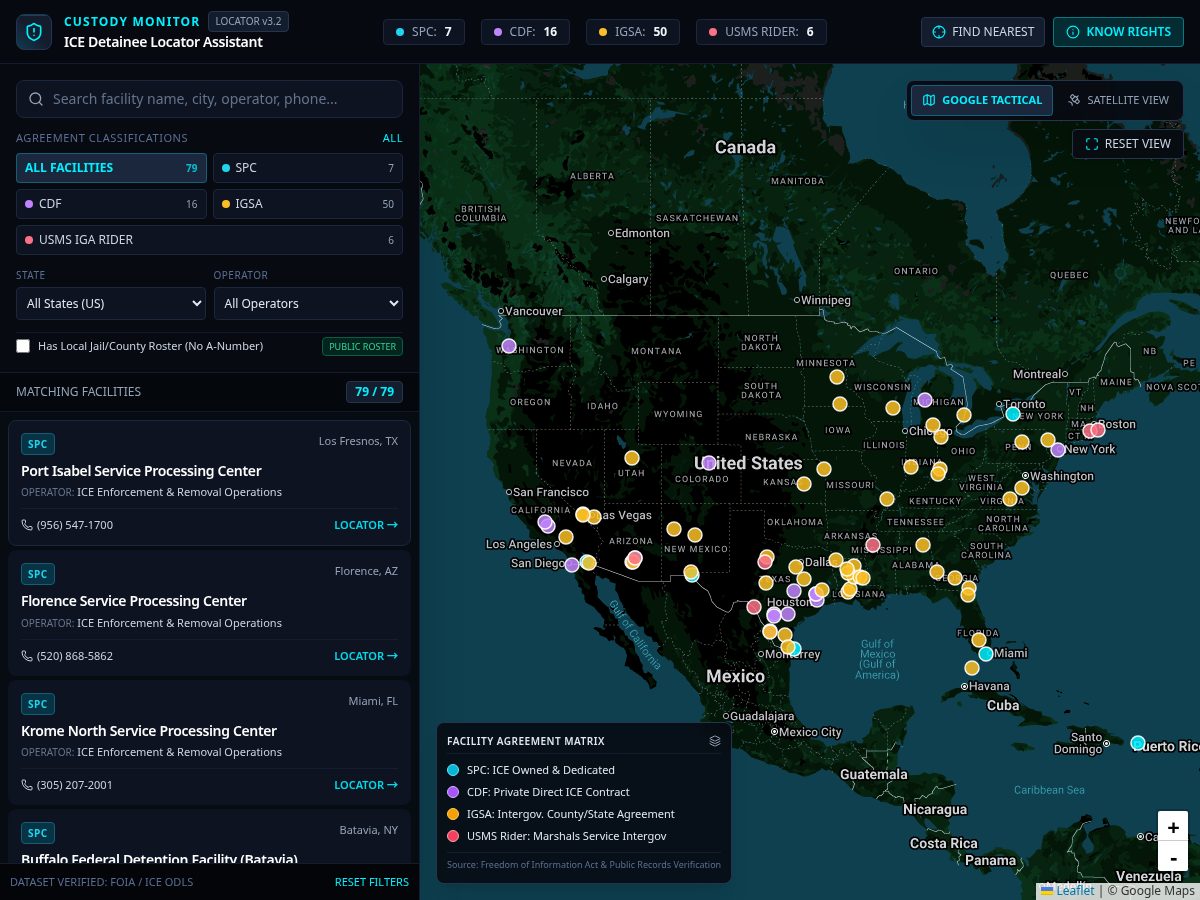Click the 79 / 79 matching count

(x=374, y=392)
